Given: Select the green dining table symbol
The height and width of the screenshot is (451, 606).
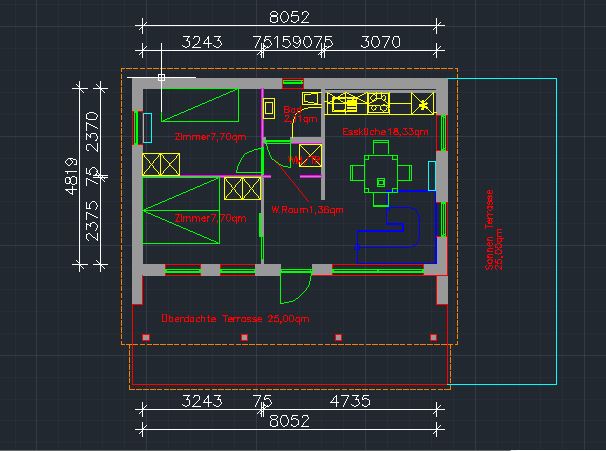Looking at the screenshot, I should [381, 173].
